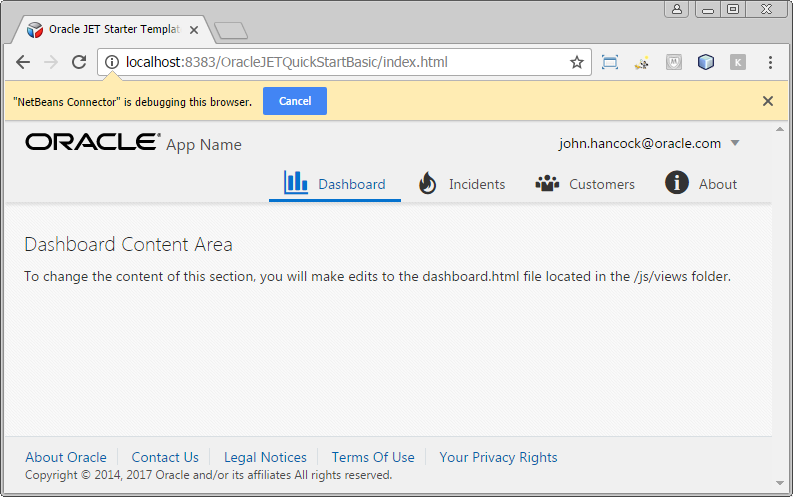Open the Chrome three-dot menu
The width and height of the screenshot is (793, 497).
[770, 62]
